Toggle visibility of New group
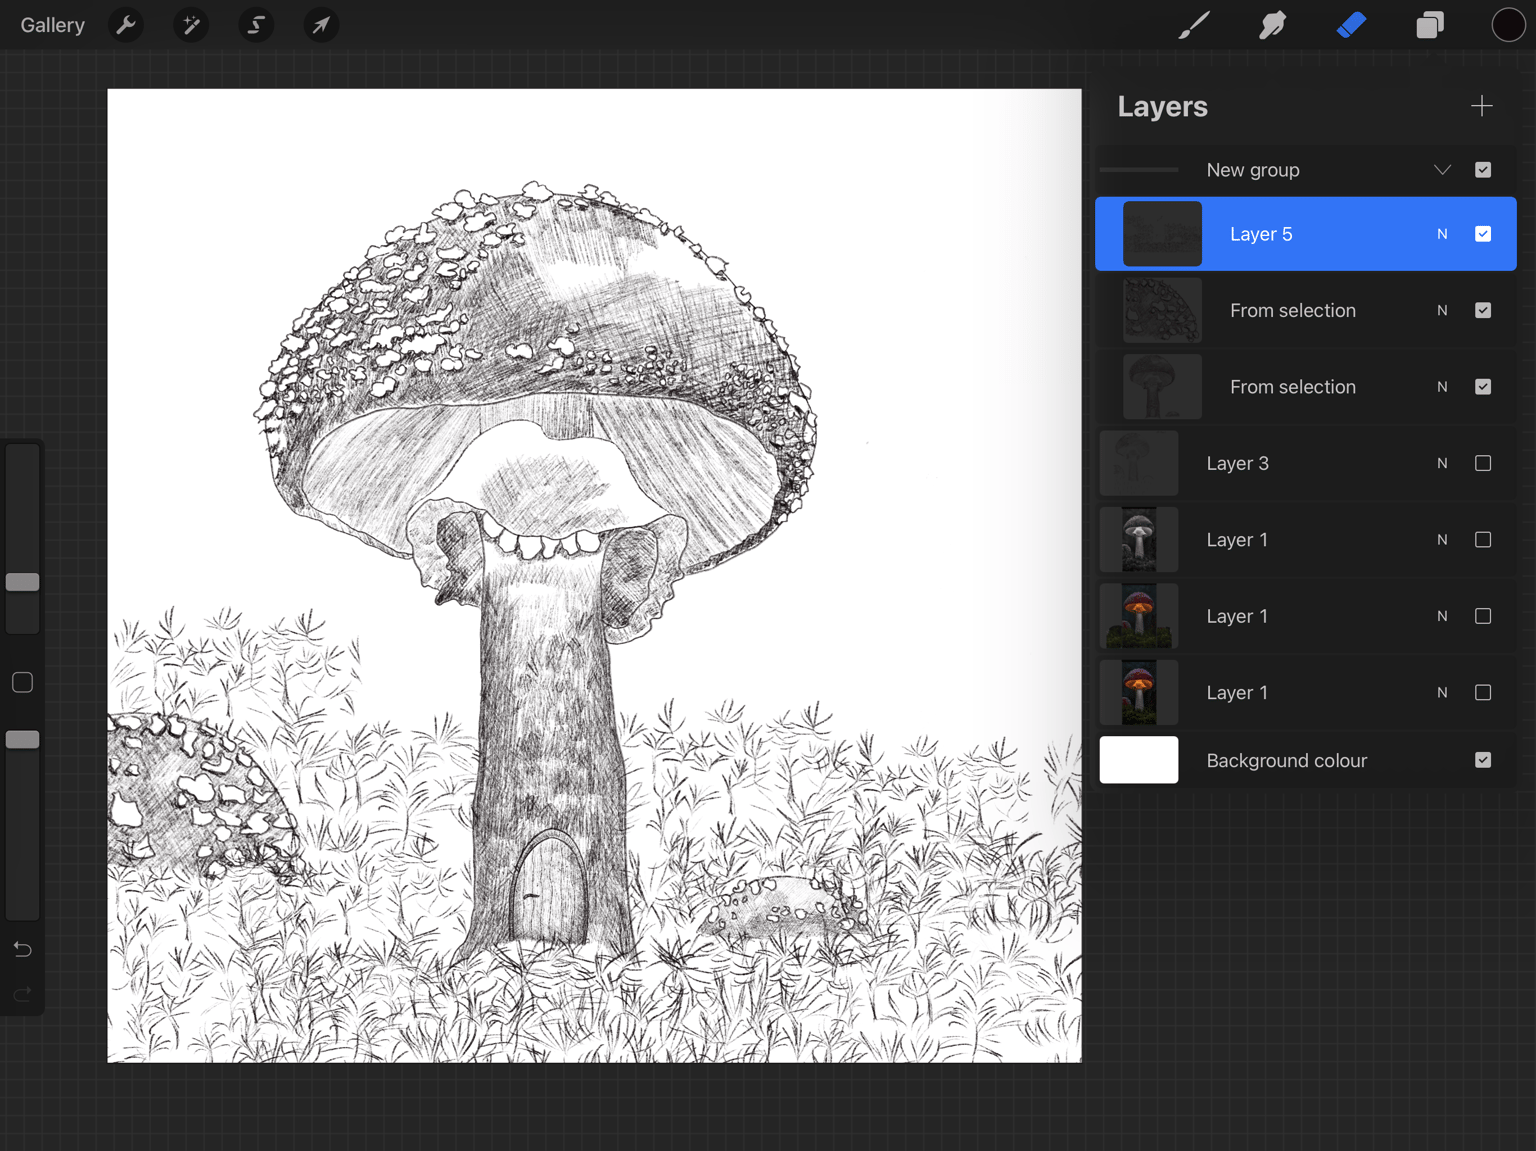 click(1483, 170)
